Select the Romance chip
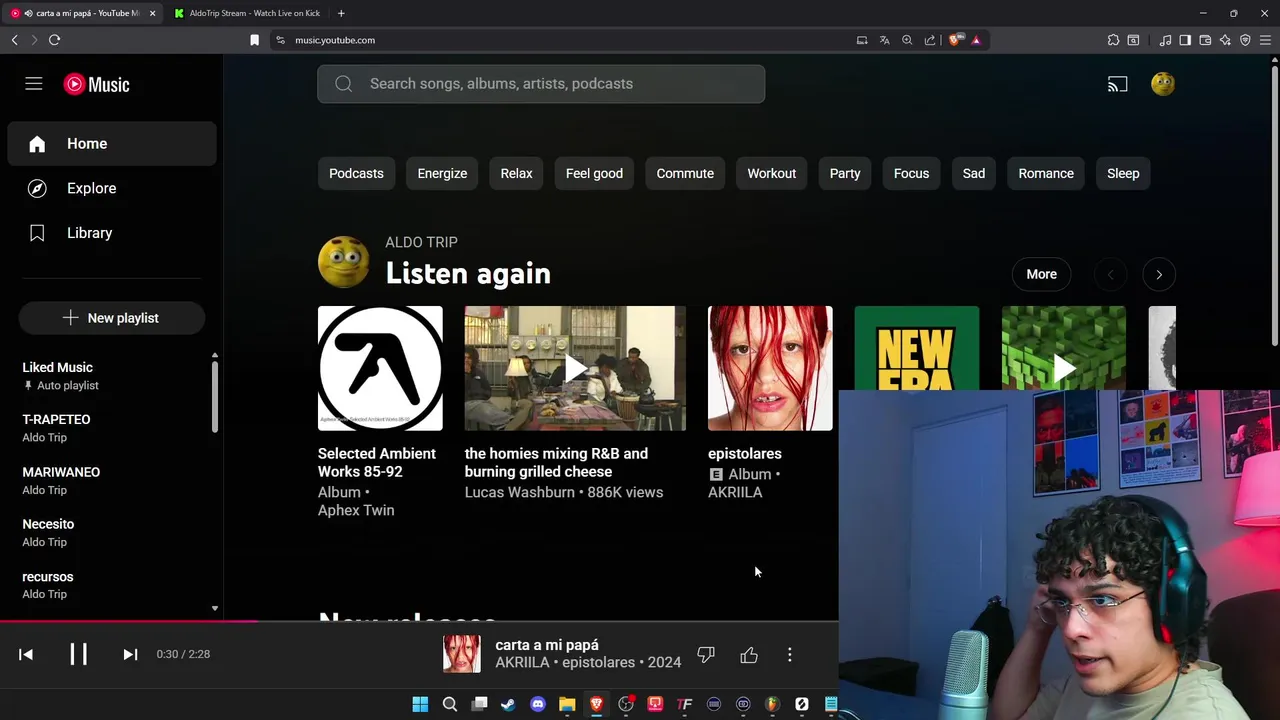This screenshot has height=720, width=1280. [x=1046, y=174]
